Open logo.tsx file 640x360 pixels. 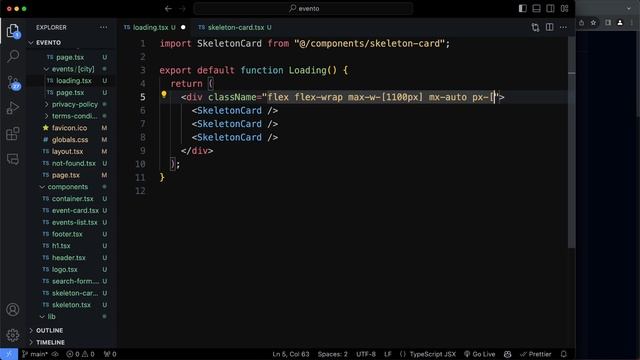[x=64, y=270]
